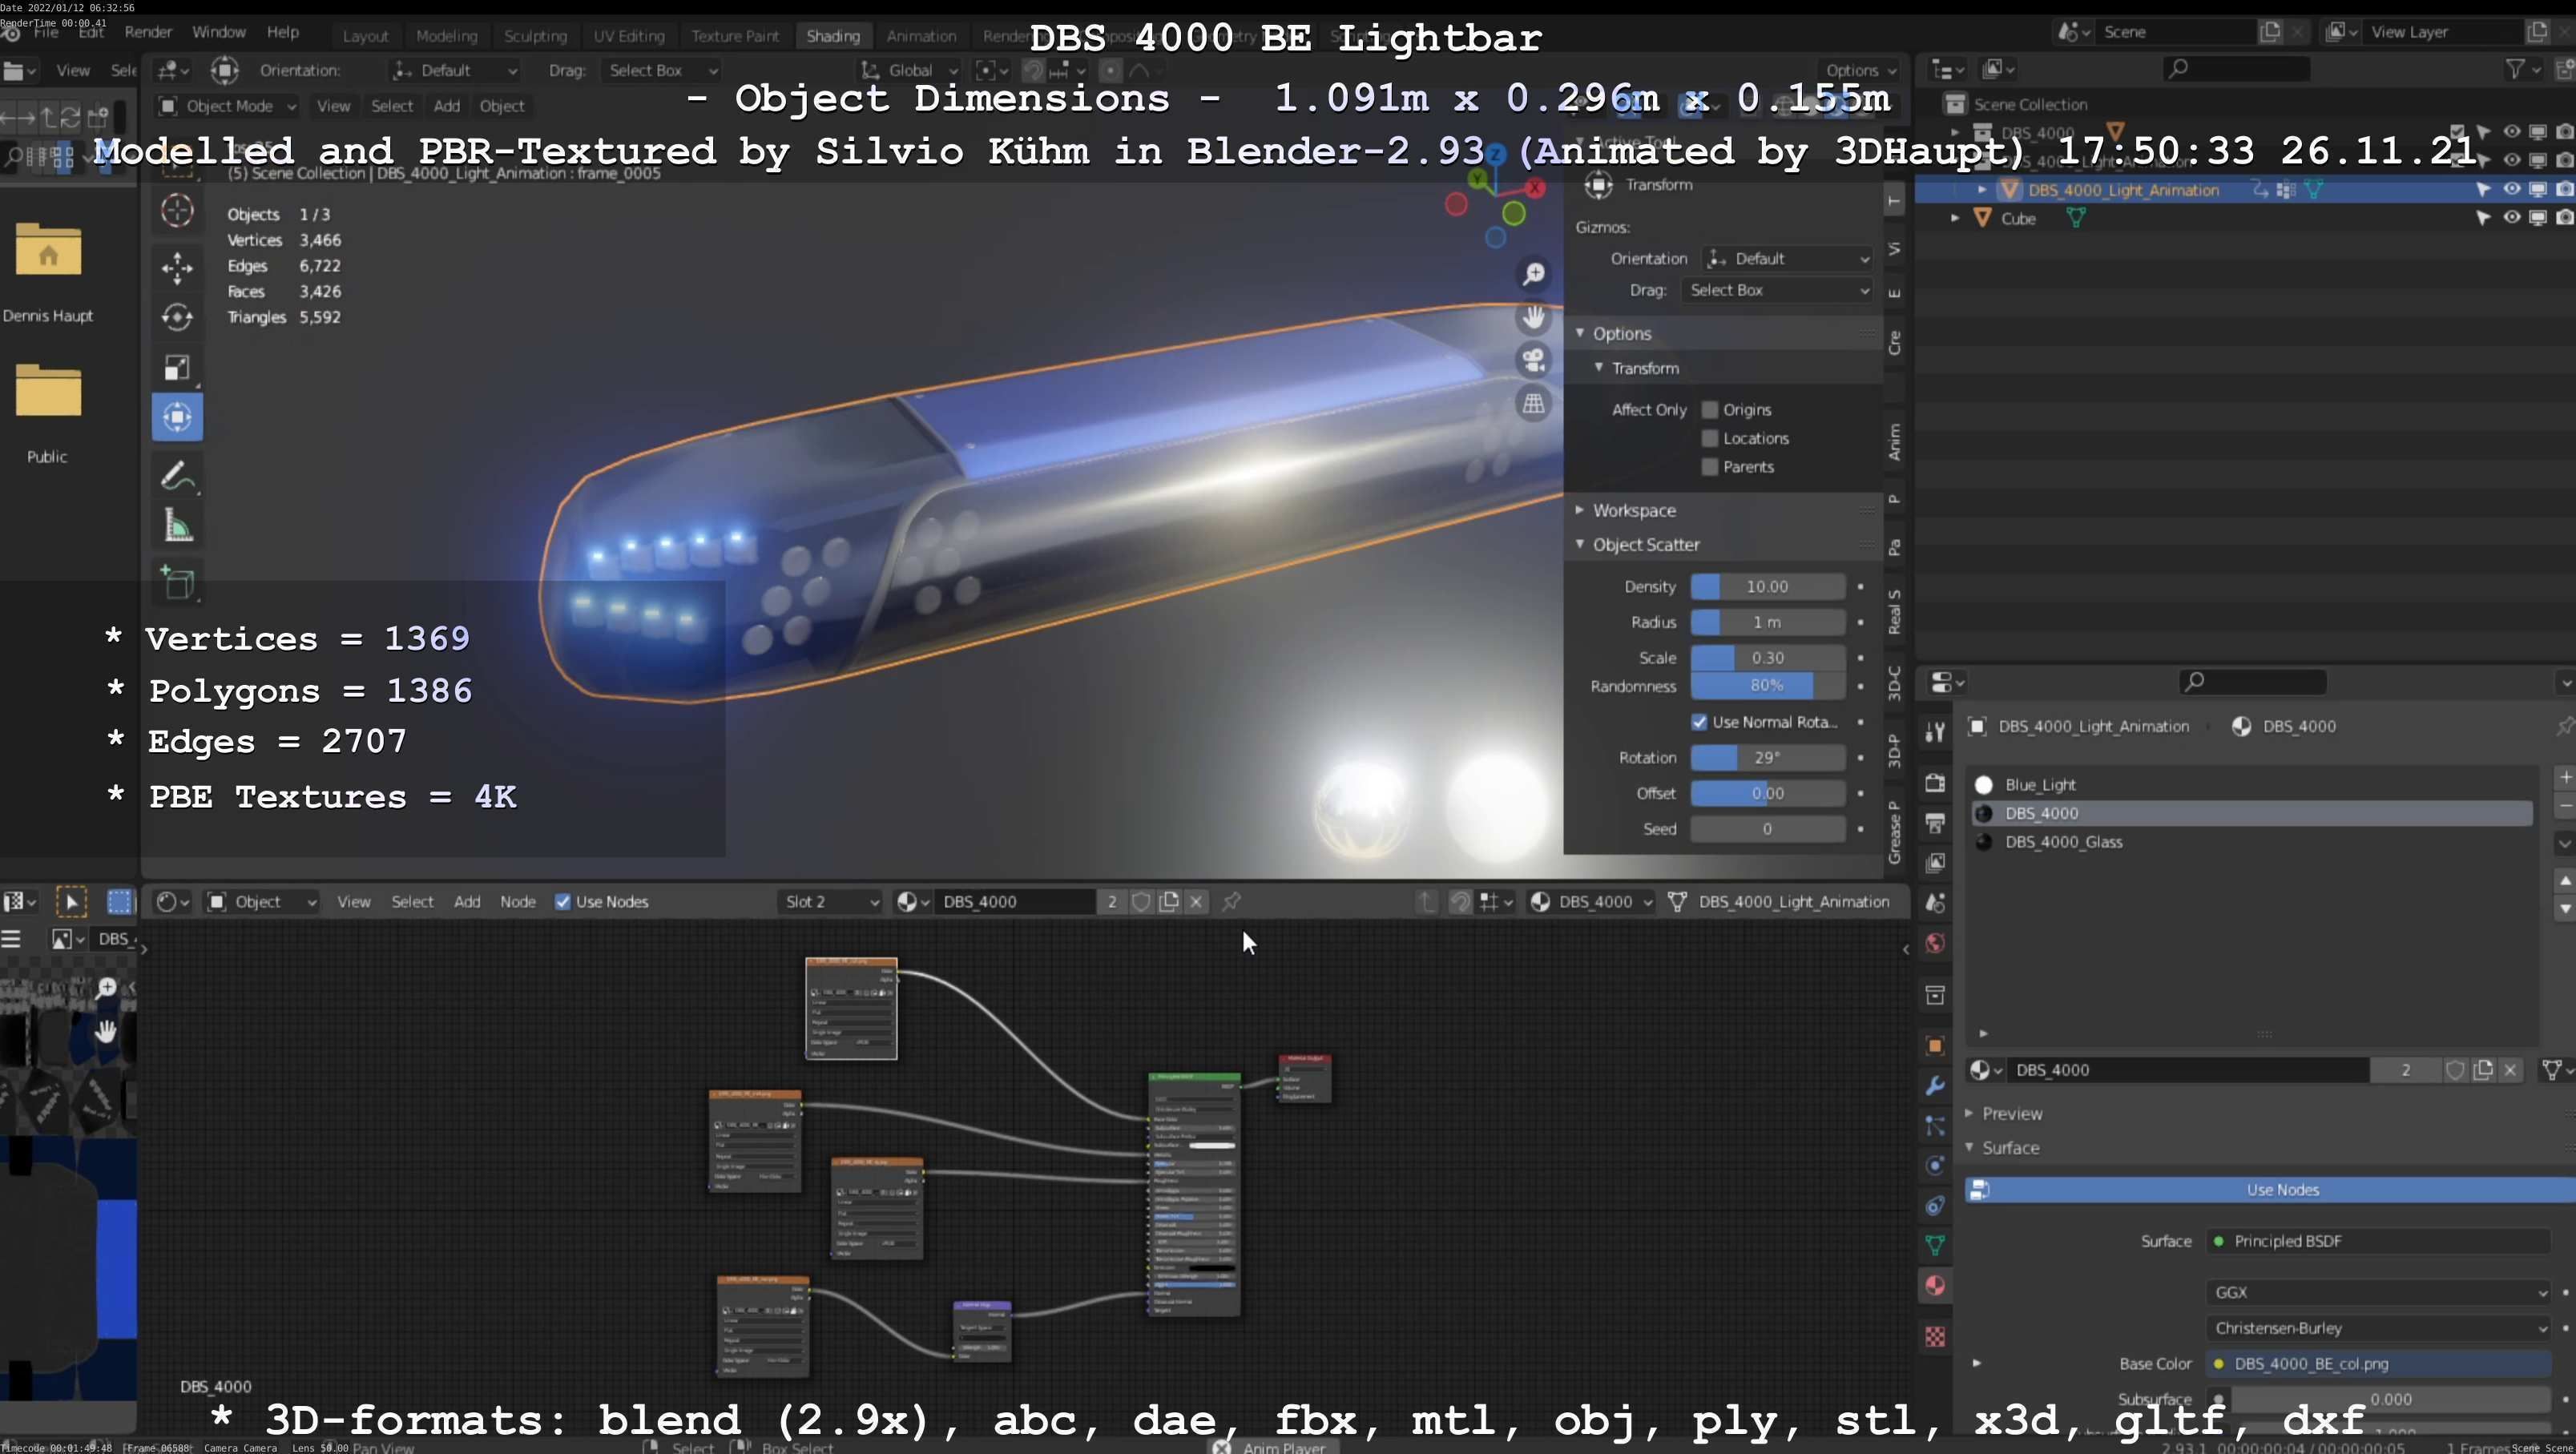Select the Cursor tool in viewport toolbar

[x=177, y=210]
